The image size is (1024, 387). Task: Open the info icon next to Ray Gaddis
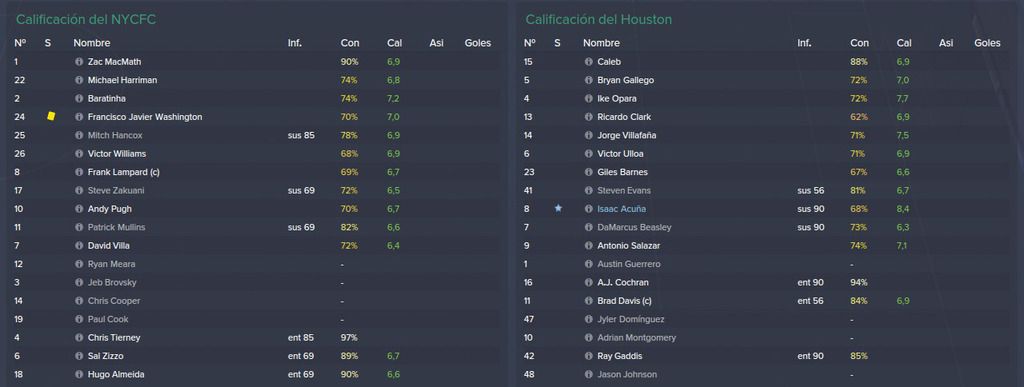(x=588, y=356)
